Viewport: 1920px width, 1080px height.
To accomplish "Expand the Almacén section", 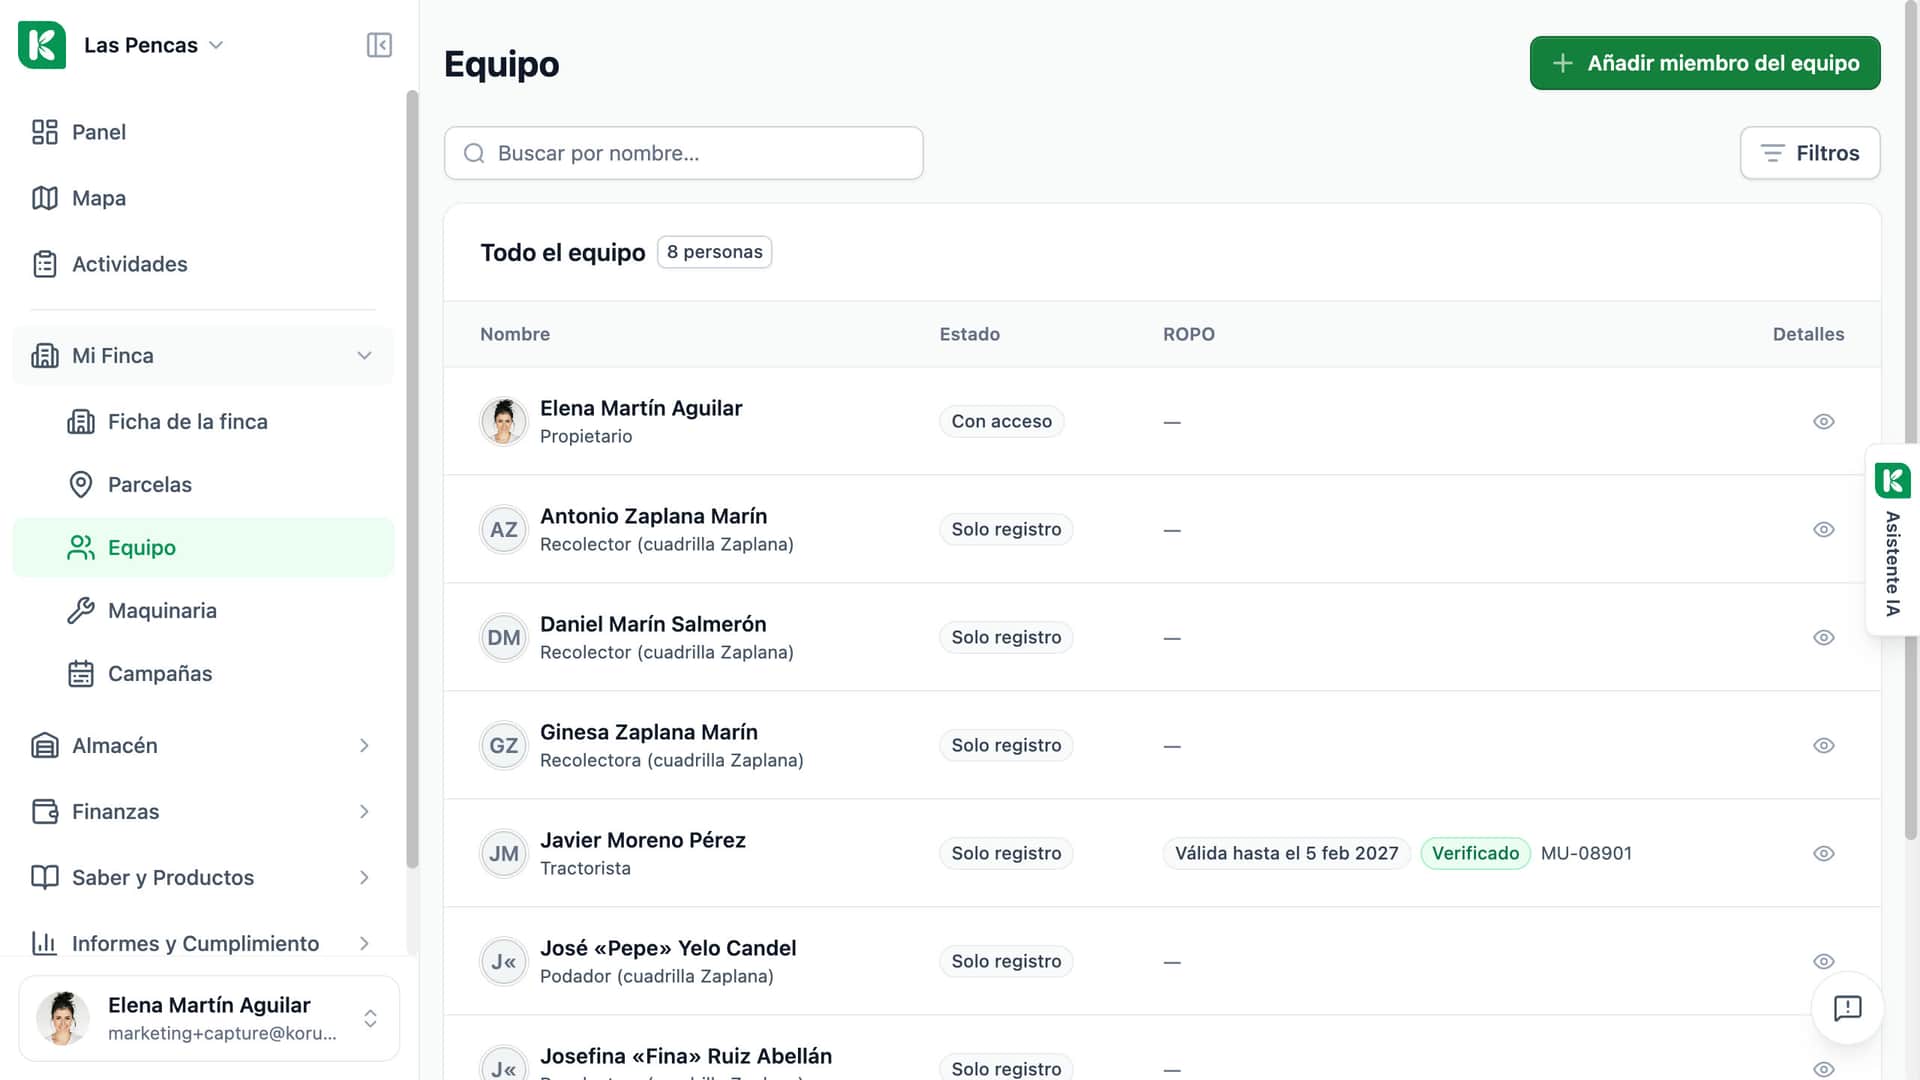I will [x=203, y=745].
